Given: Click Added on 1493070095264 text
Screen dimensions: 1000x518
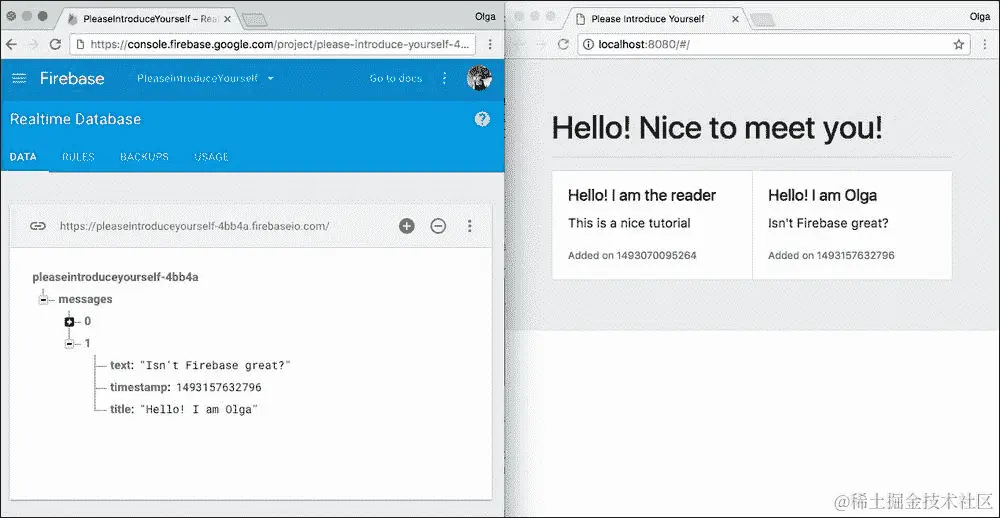Looking at the screenshot, I should [633, 256].
